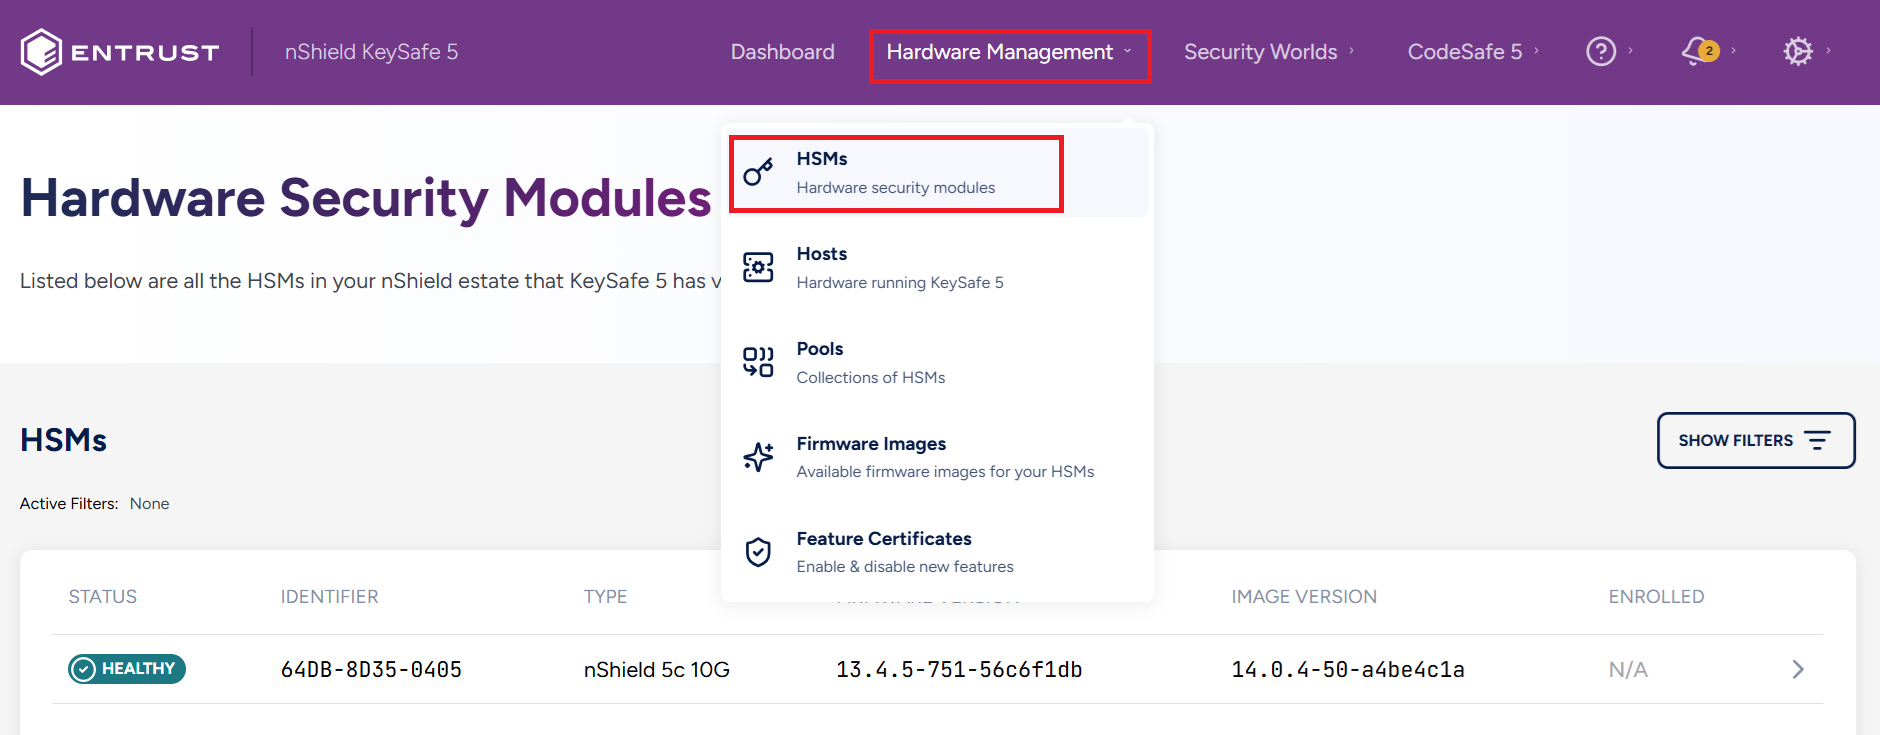Click the Hardware Security Modules heading
The width and height of the screenshot is (1880, 735).
click(x=366, y=198)
